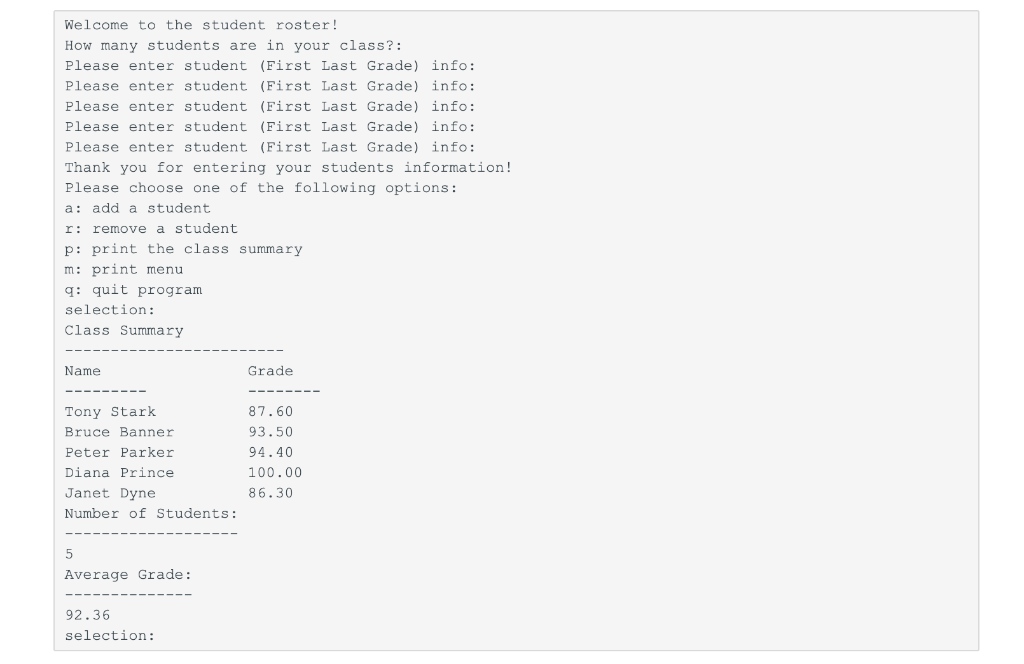Click the 'm: print menu' line

tap(123, 270)
